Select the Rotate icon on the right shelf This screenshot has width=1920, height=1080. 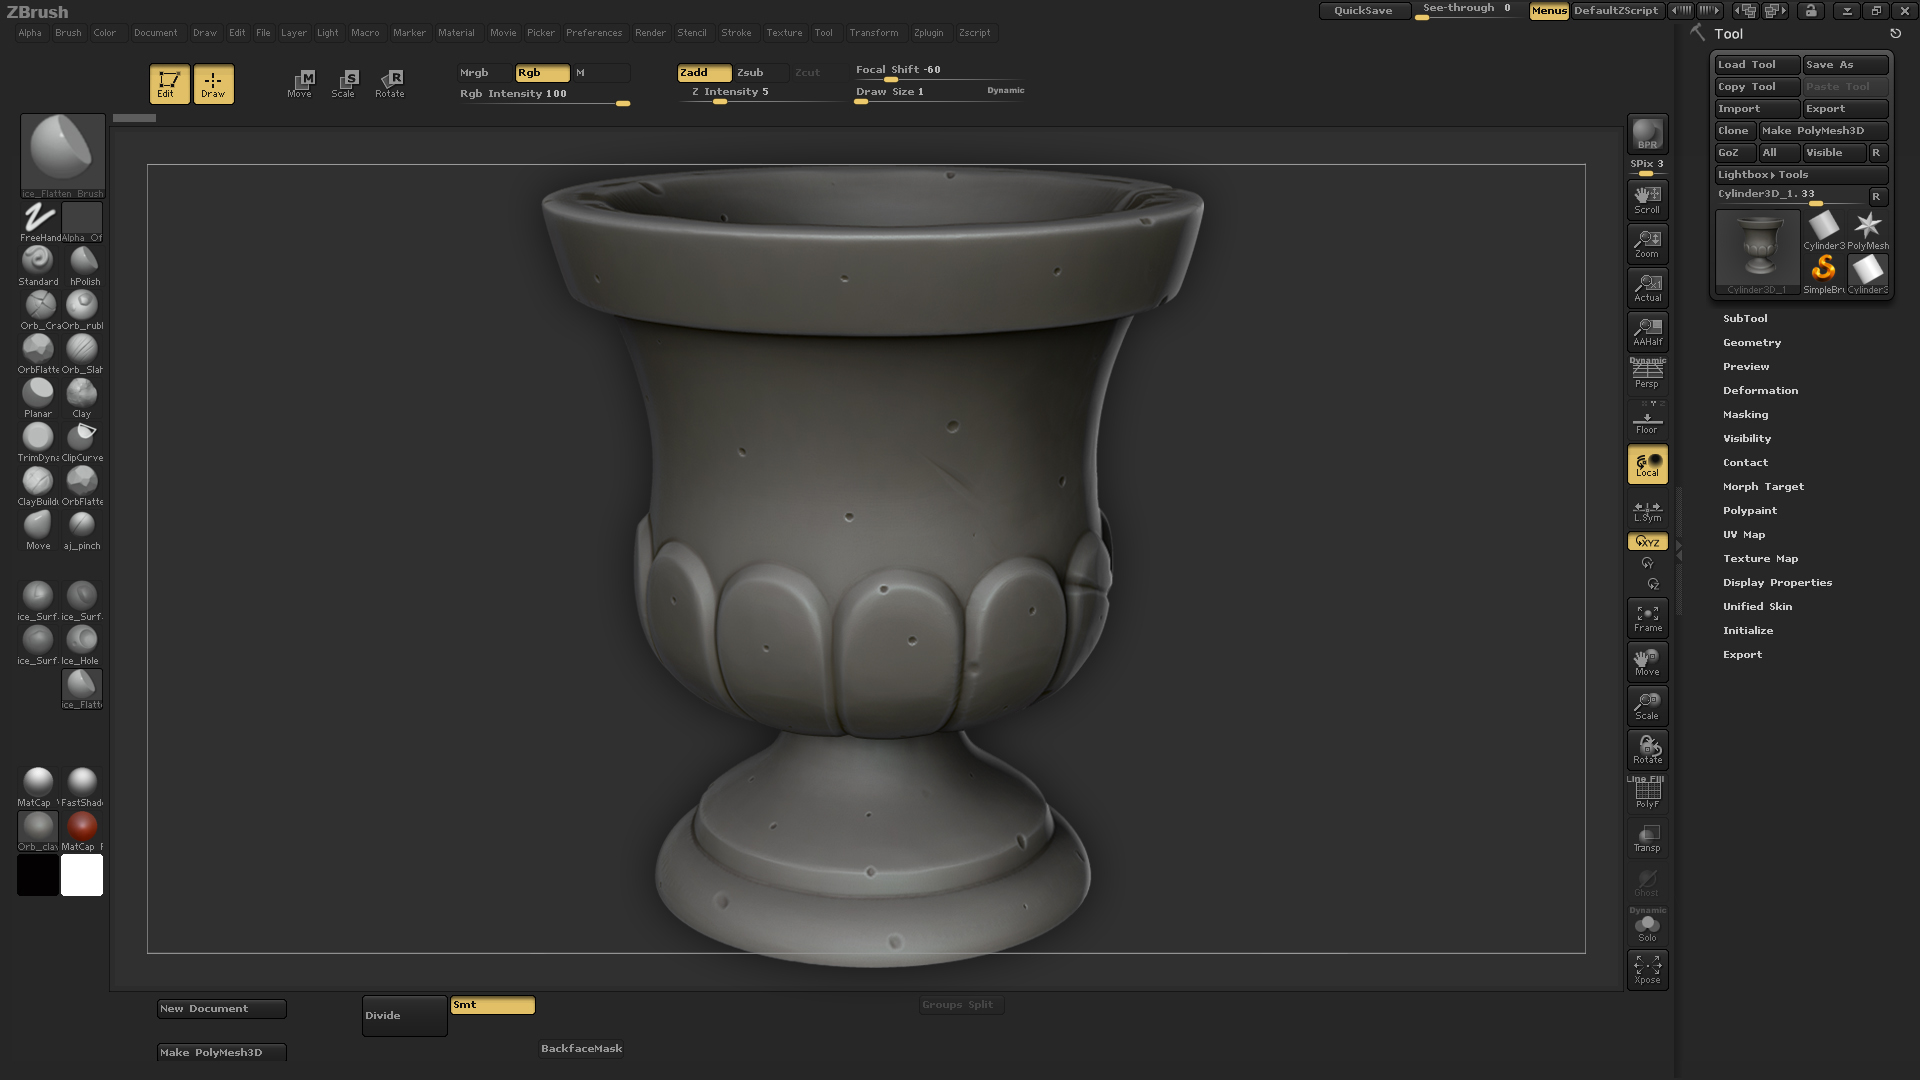click(x=1647, y=747)
